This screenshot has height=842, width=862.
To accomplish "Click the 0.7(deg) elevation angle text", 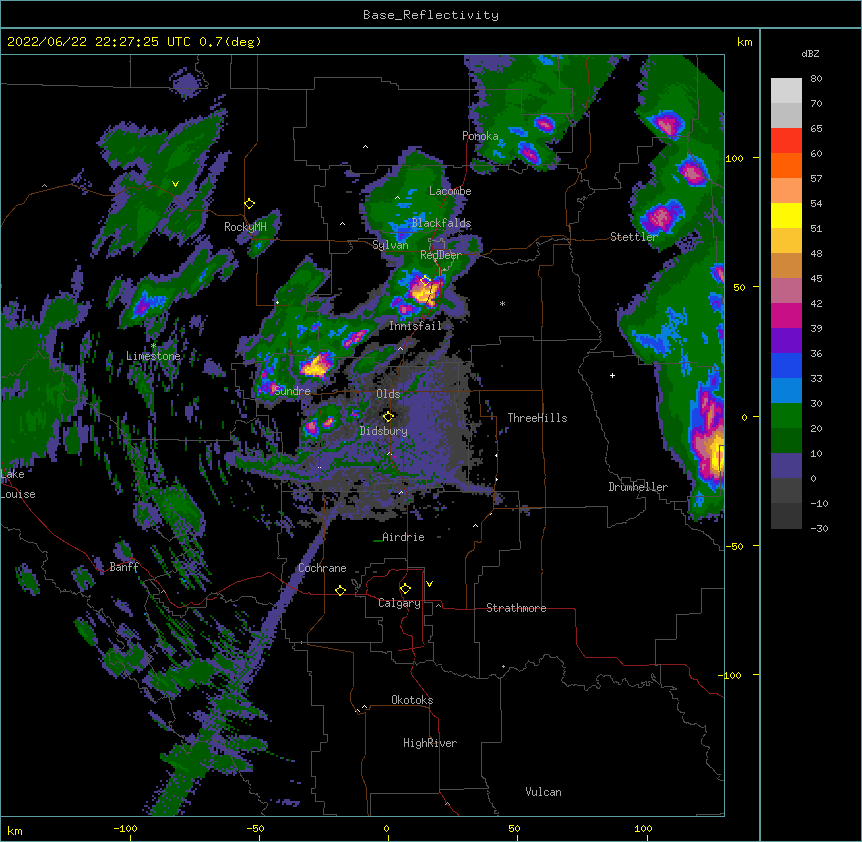I will 230,42.
